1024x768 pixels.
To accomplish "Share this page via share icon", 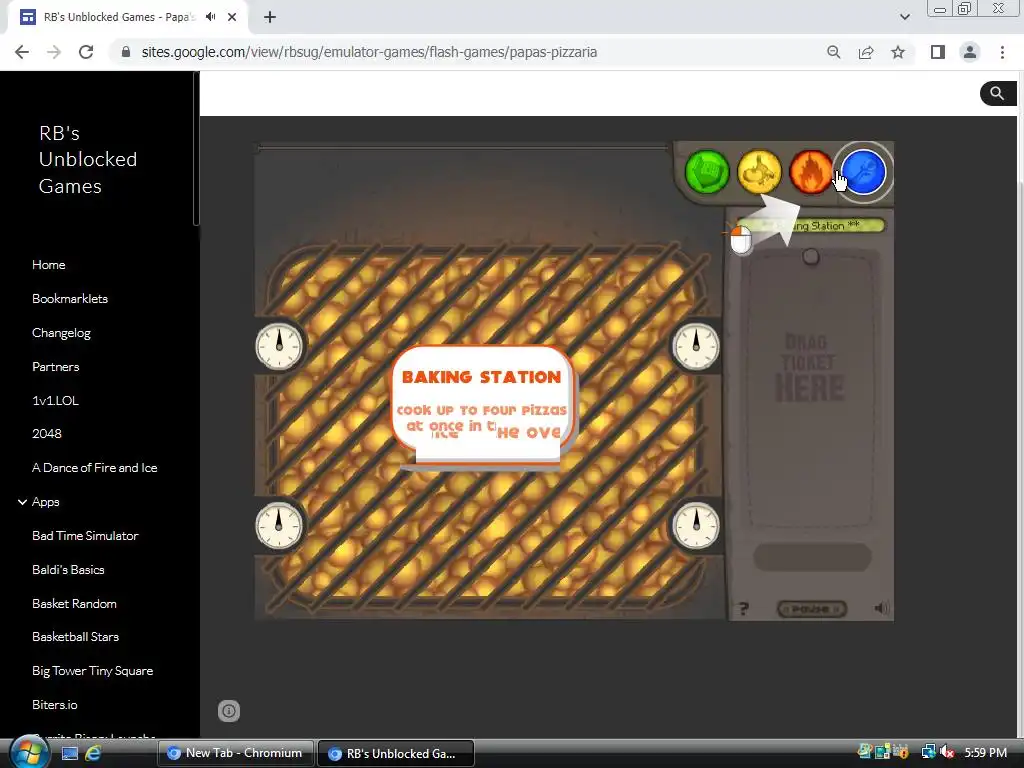I will click(x=866, y=52).
